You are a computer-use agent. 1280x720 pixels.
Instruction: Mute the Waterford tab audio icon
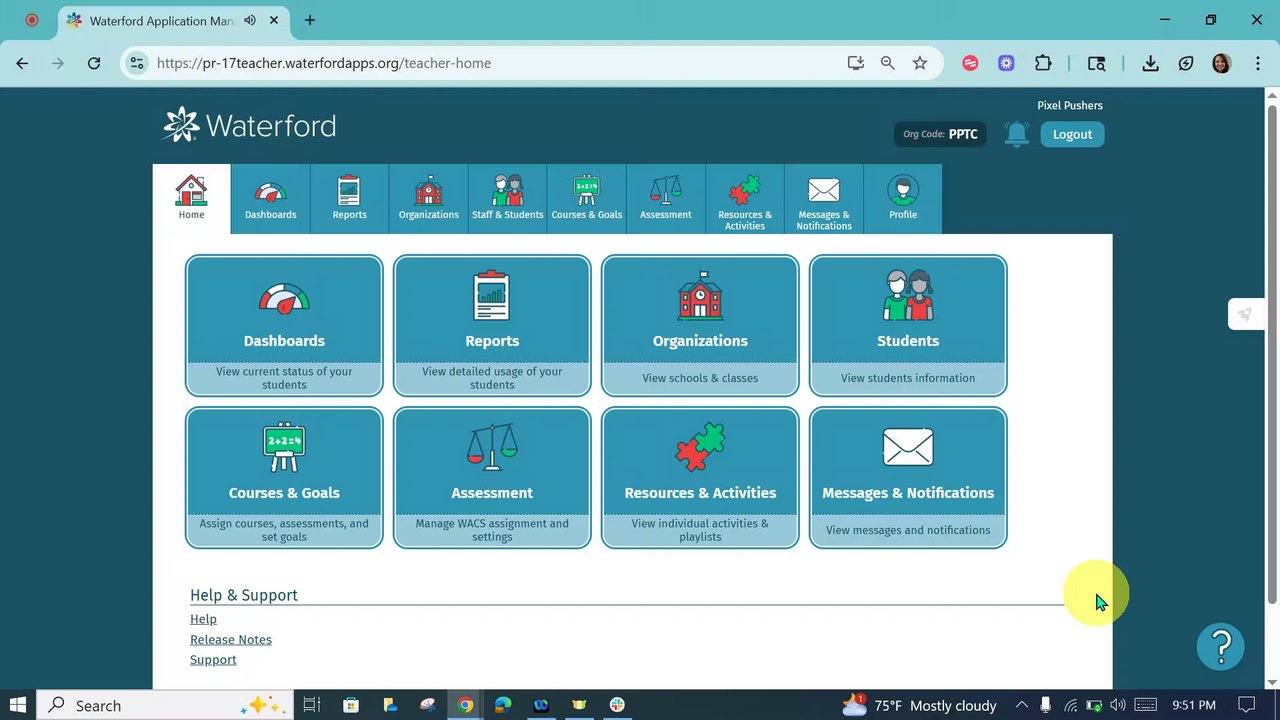pos(249,20)
